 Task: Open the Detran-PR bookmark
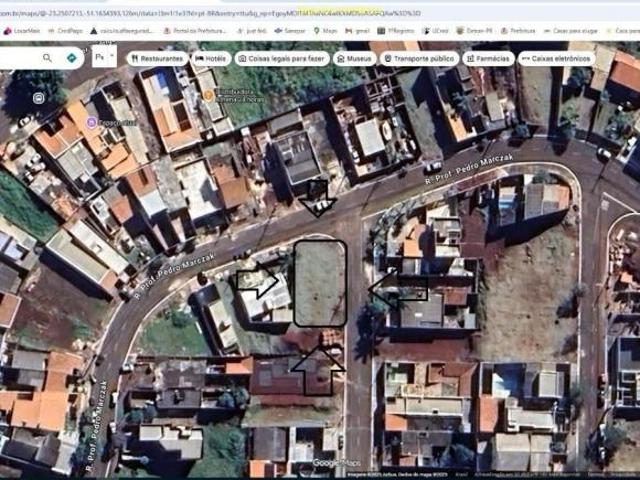474,31
